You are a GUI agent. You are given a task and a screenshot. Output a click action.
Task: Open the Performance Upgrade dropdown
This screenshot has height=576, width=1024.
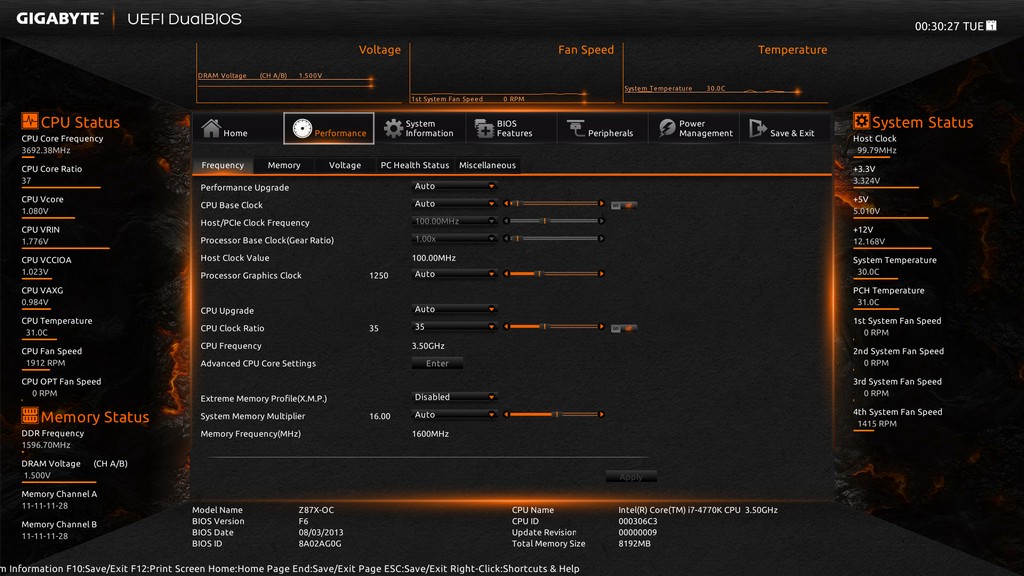pos(455,186)
